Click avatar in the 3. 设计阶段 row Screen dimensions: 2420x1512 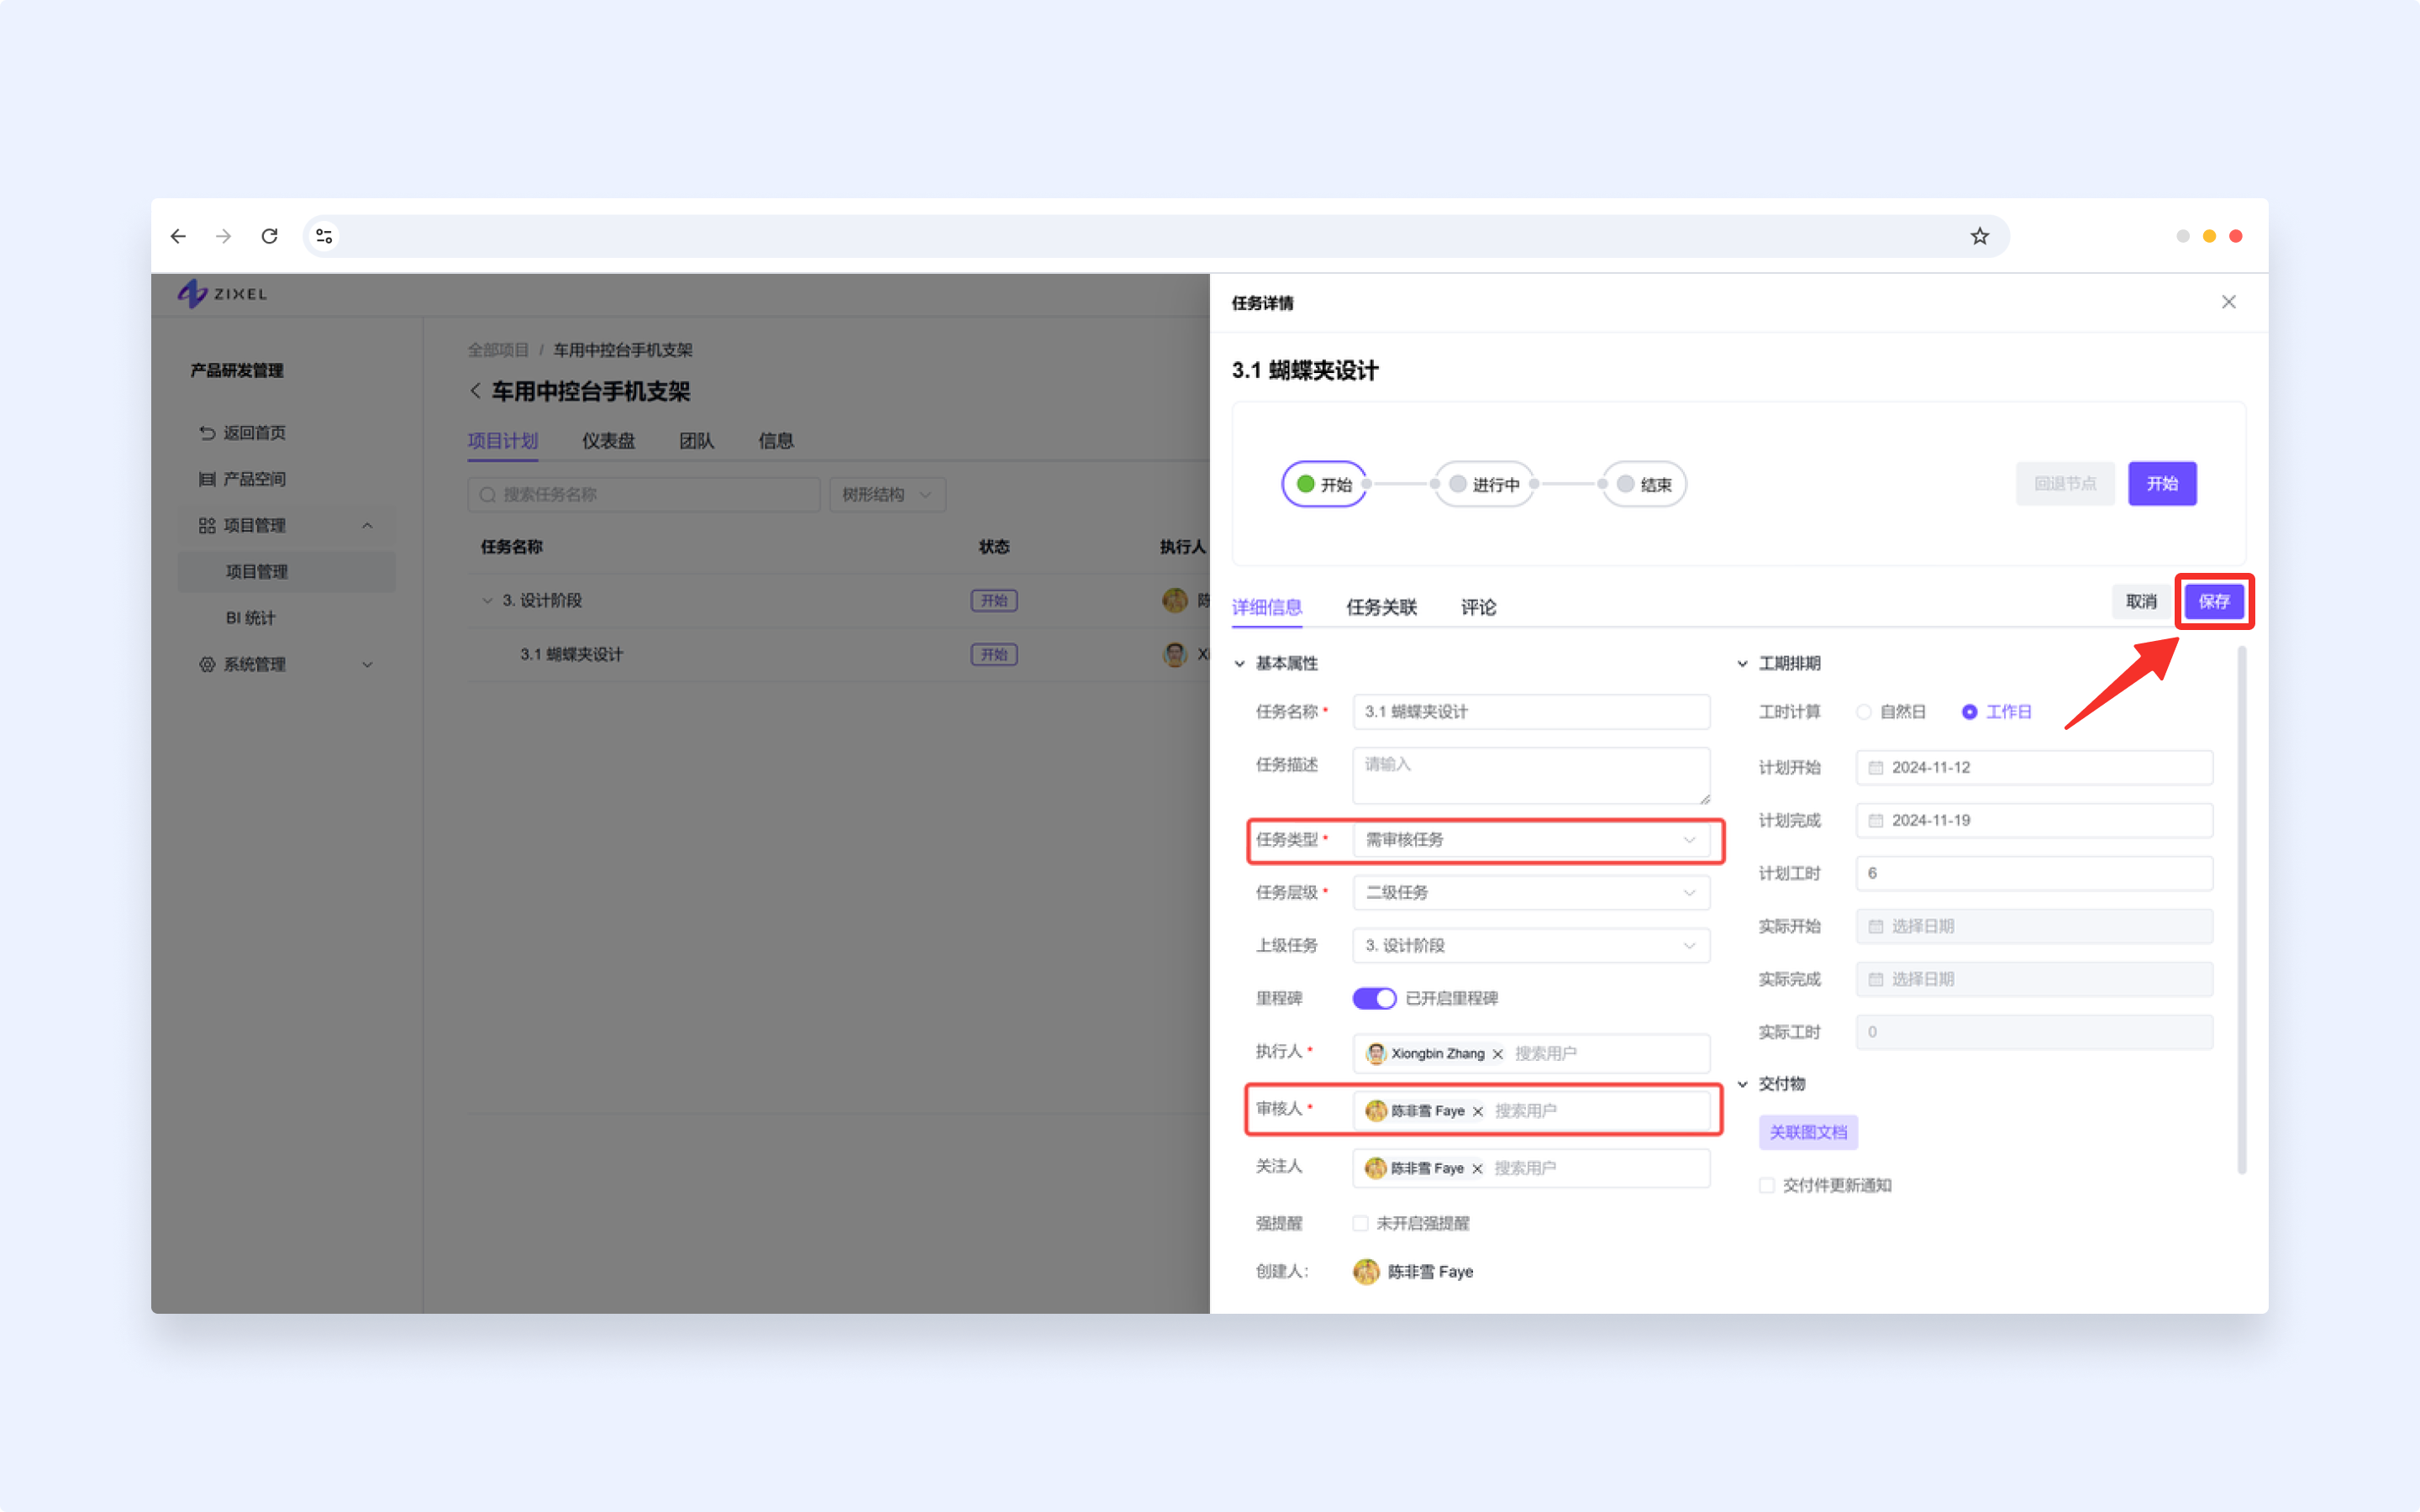1175,600
